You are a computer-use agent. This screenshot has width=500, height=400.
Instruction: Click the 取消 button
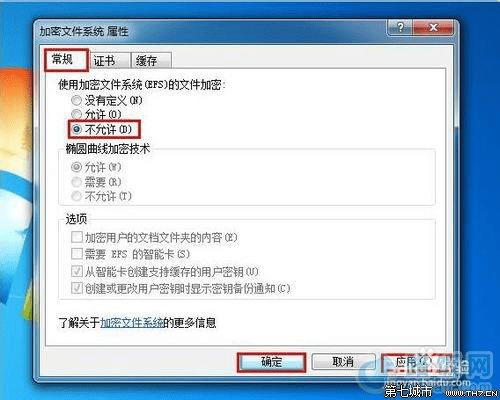pos(343,362)
